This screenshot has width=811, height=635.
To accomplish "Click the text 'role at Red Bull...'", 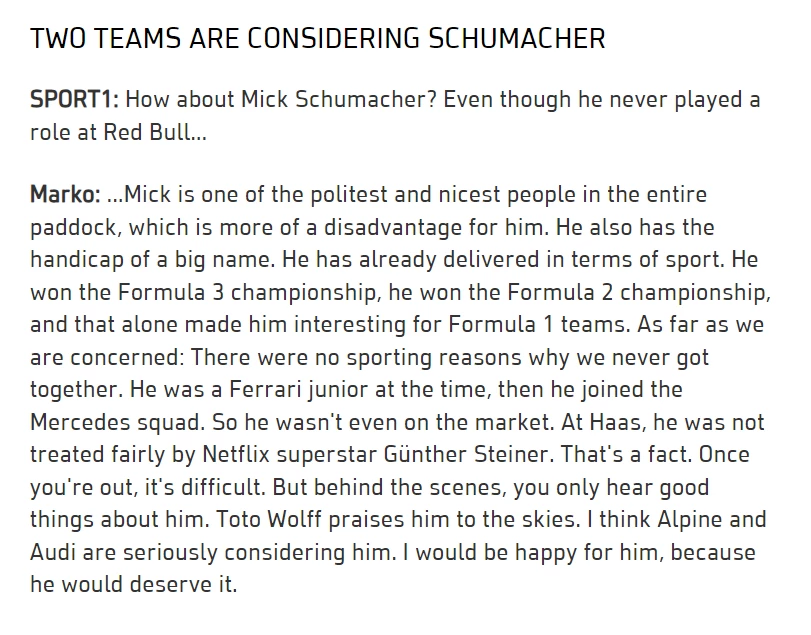I will tap(118, 132).
